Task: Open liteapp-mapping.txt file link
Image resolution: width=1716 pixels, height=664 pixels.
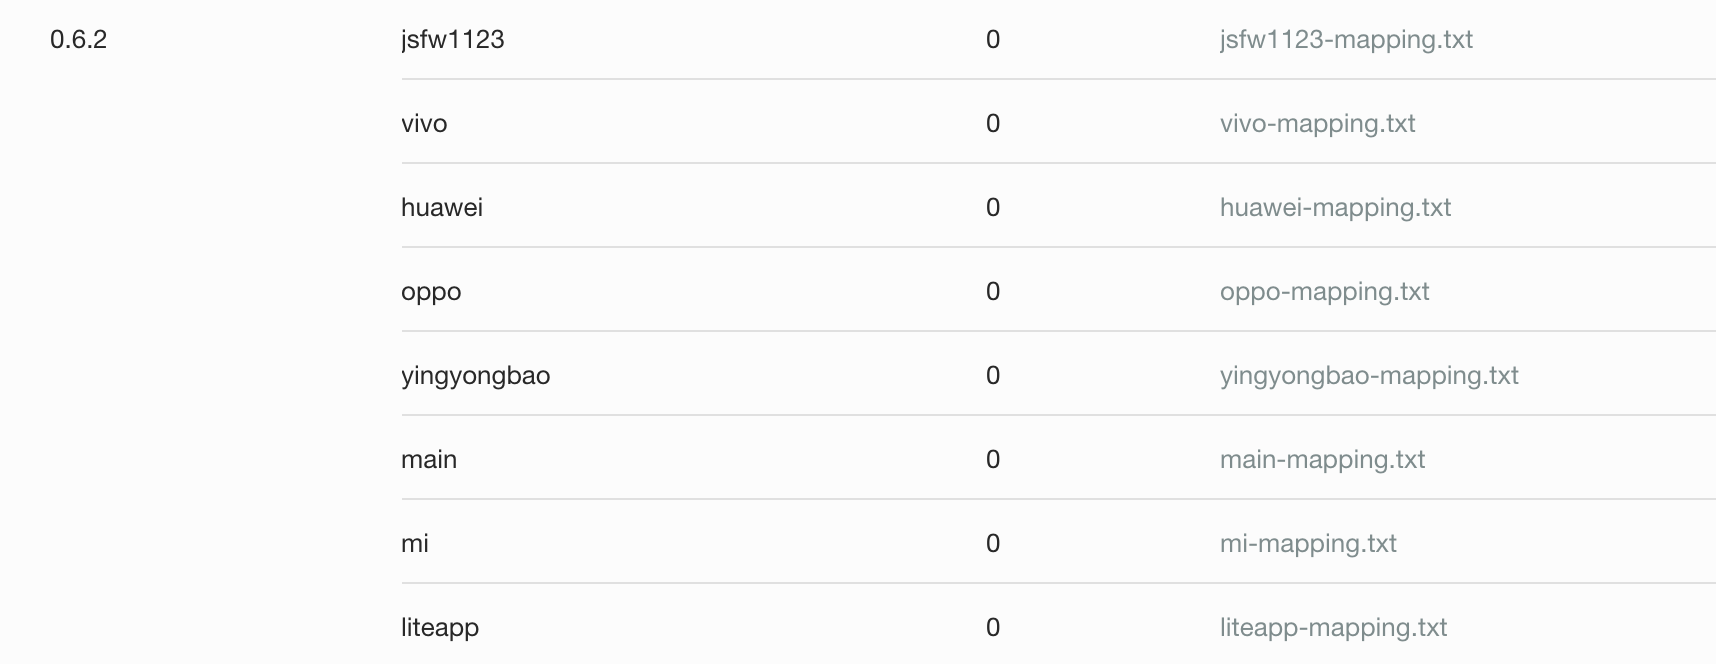Action: [1333, 628]
